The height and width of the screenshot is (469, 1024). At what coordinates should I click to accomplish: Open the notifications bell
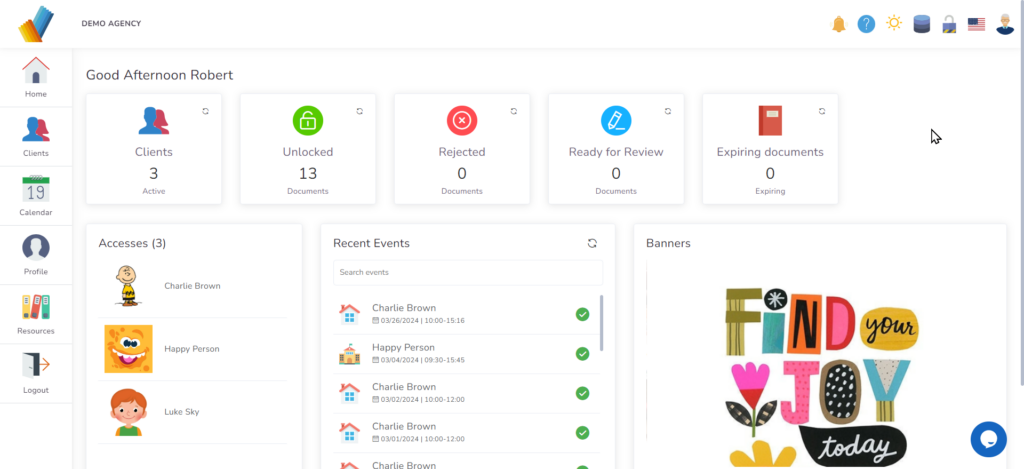click(839, 24)
